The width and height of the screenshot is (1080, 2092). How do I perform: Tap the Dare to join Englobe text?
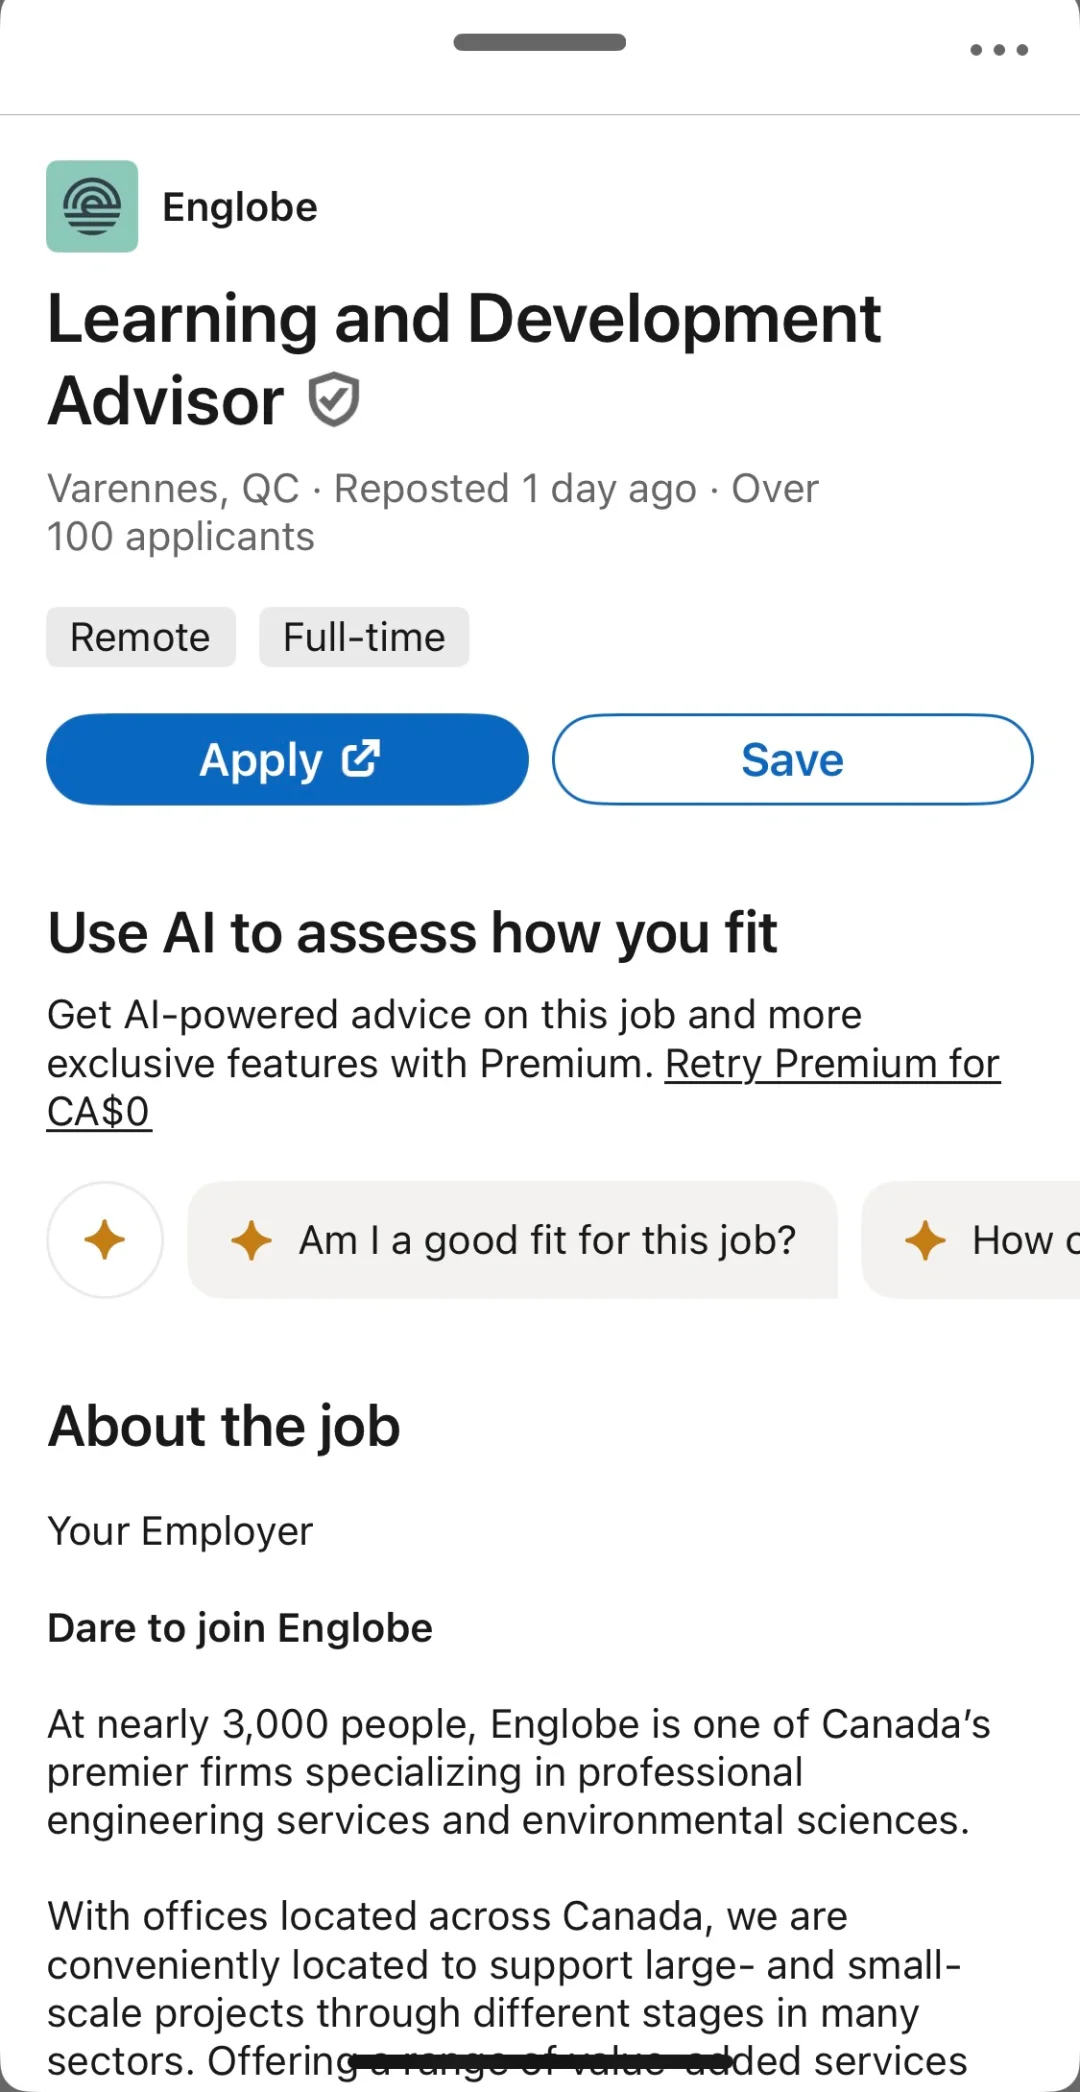[240, 1628]
